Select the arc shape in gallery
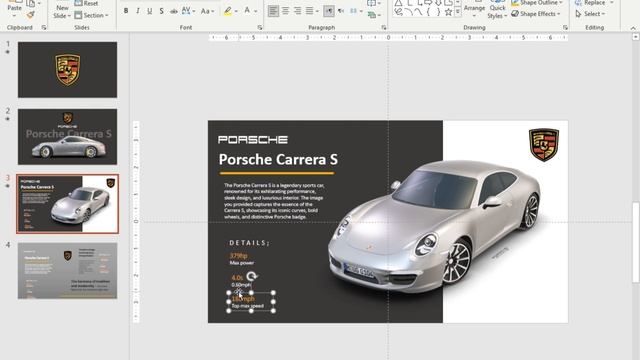Screen dimensions: 640x360 409,12
